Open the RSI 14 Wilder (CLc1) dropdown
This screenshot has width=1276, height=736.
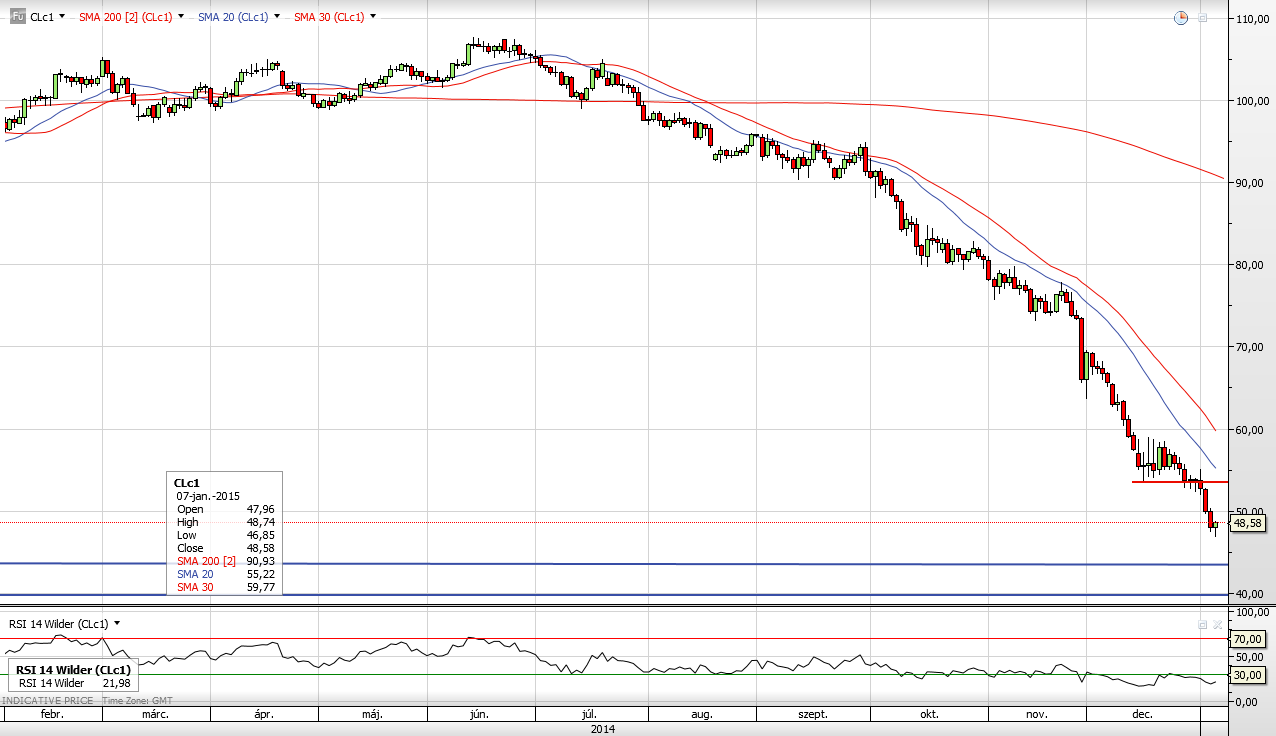click(117, 624)
